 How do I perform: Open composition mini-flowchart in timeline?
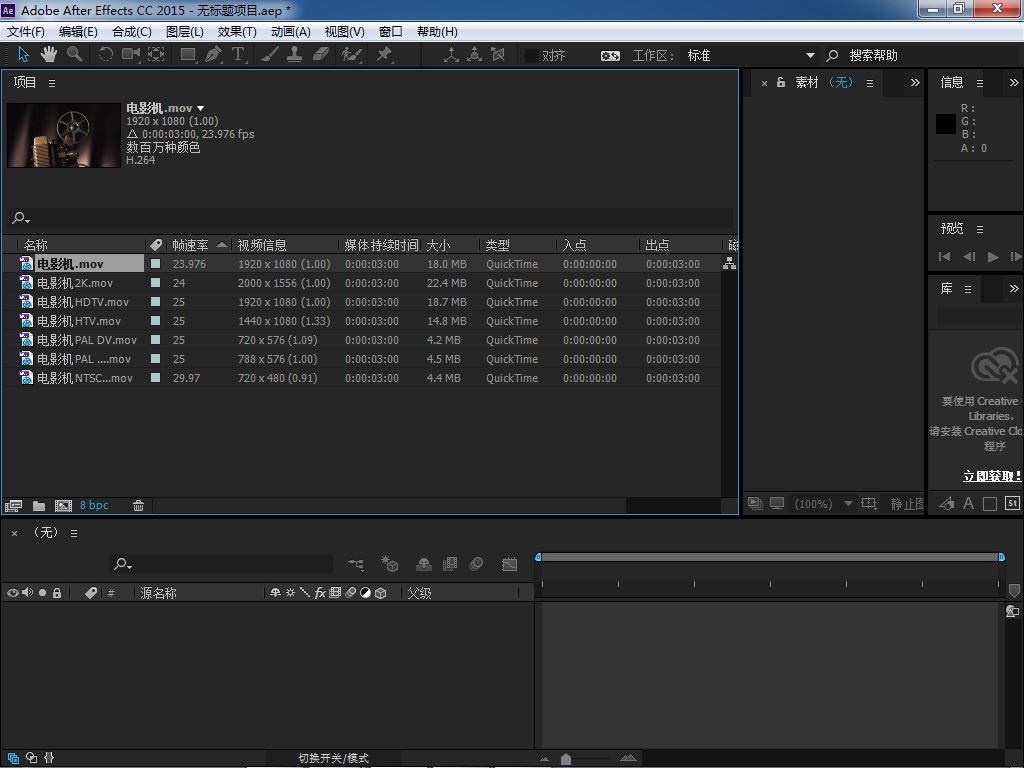[356, 564]
